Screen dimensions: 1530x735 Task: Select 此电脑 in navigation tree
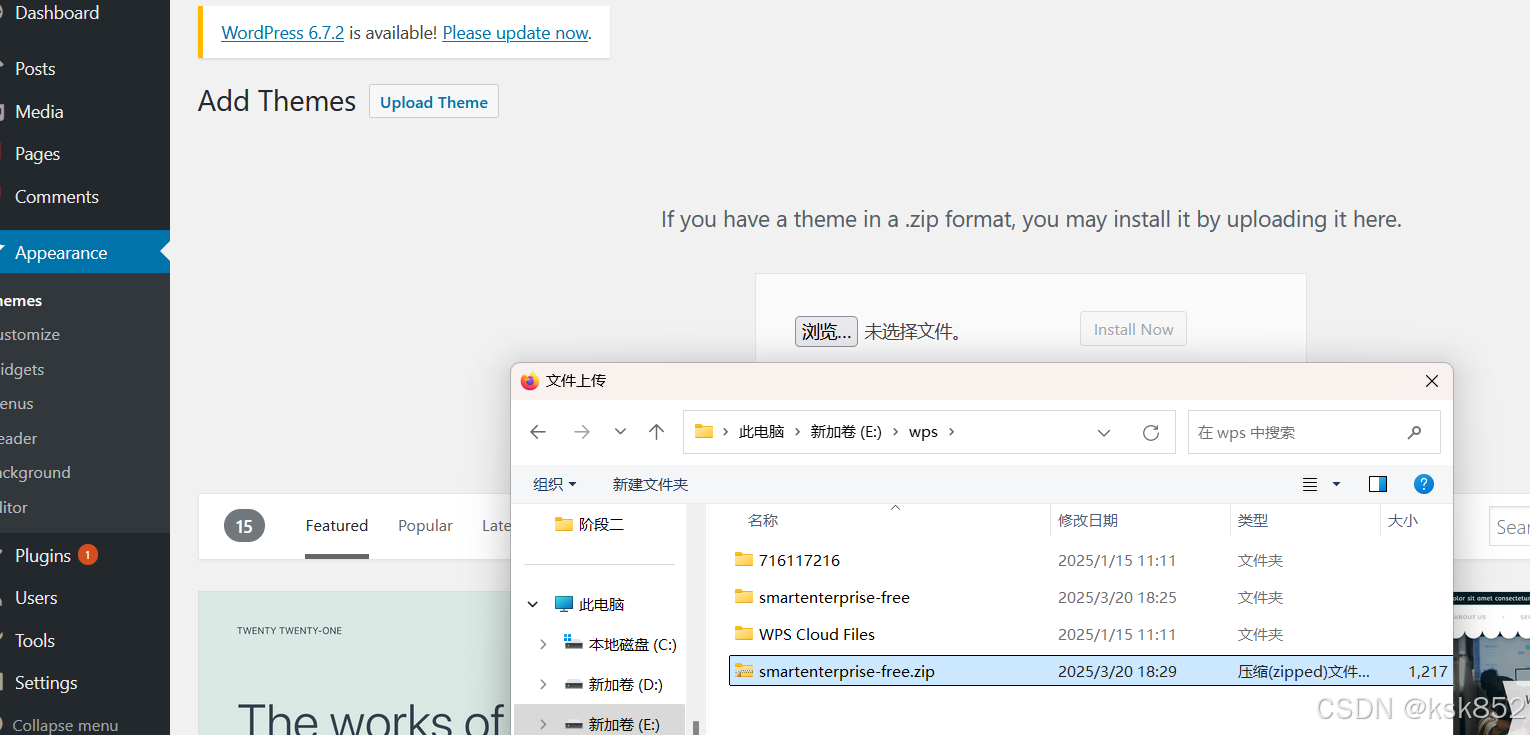tap(590, 604)
